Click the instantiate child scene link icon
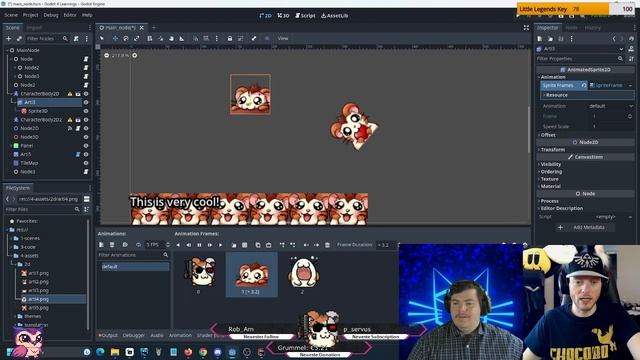The image size is (640, 360). 19,38
